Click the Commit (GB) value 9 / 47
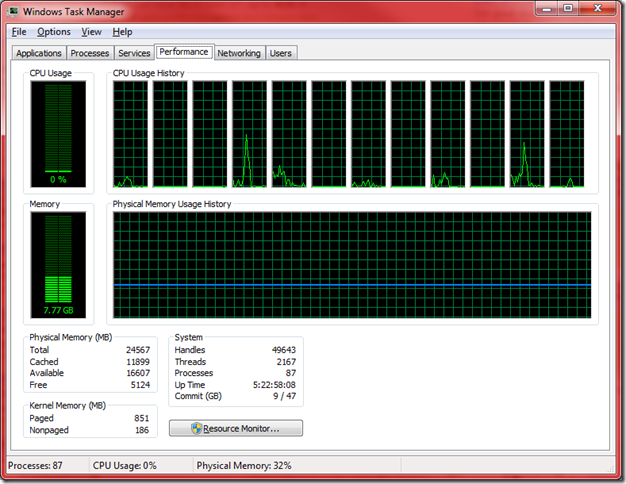The width and height of the screenshot is (626, 484). (x=285, y=396)
